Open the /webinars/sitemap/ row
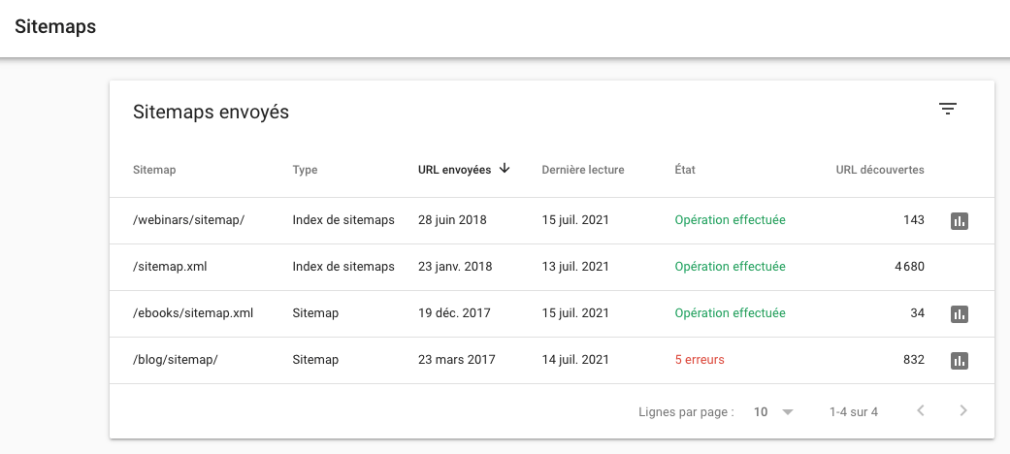This screenshot has height=454, width=1010. pyautogui.click(x=551, y=220)
